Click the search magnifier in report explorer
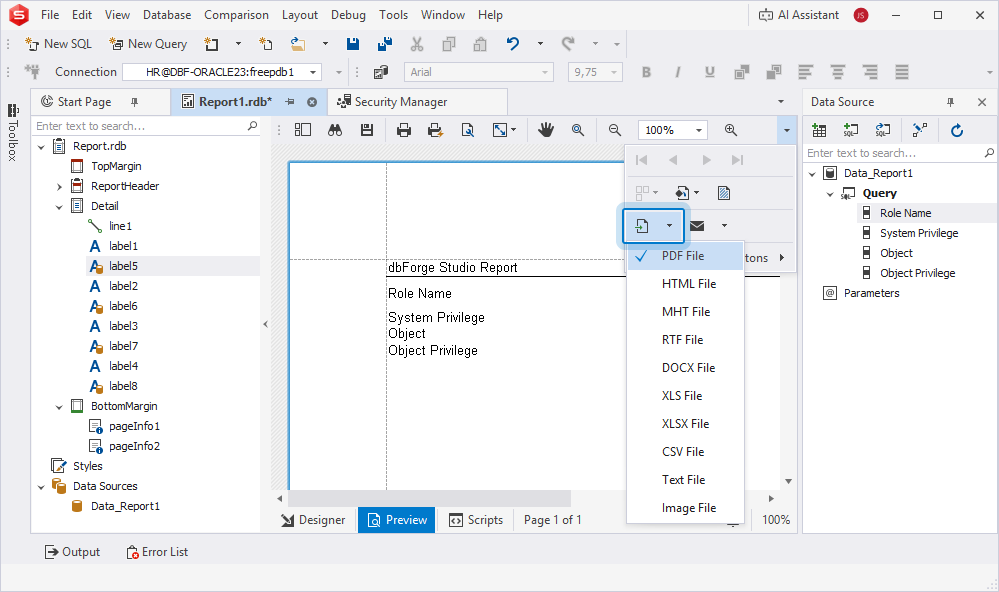 click(x=252, y=126)
